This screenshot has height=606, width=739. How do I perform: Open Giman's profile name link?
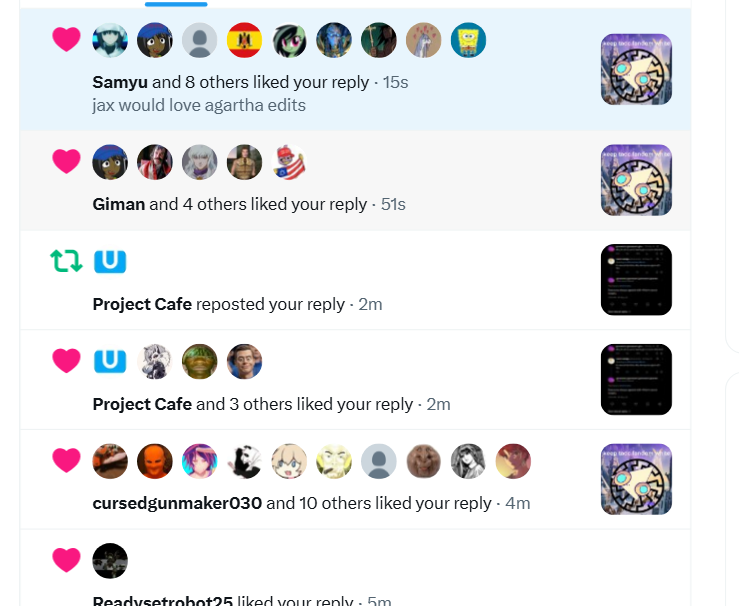pos(118,205)
